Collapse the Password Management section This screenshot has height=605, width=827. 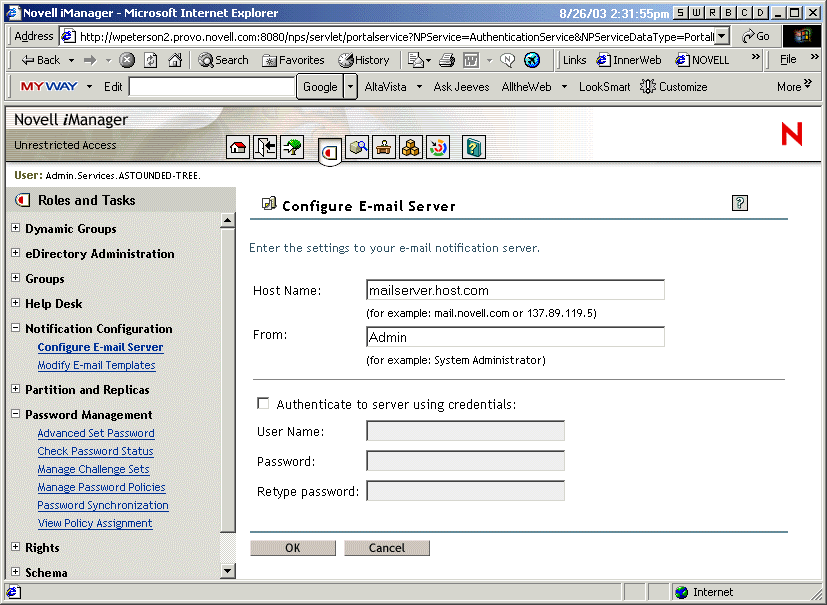14,414
